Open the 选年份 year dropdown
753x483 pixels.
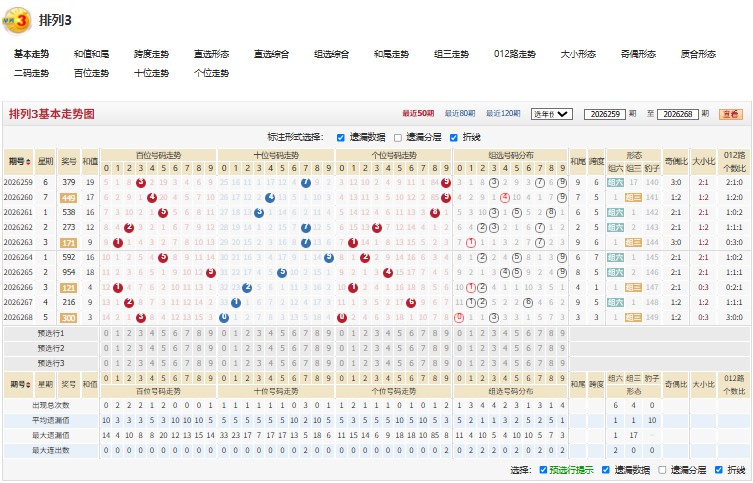point(552,114)
